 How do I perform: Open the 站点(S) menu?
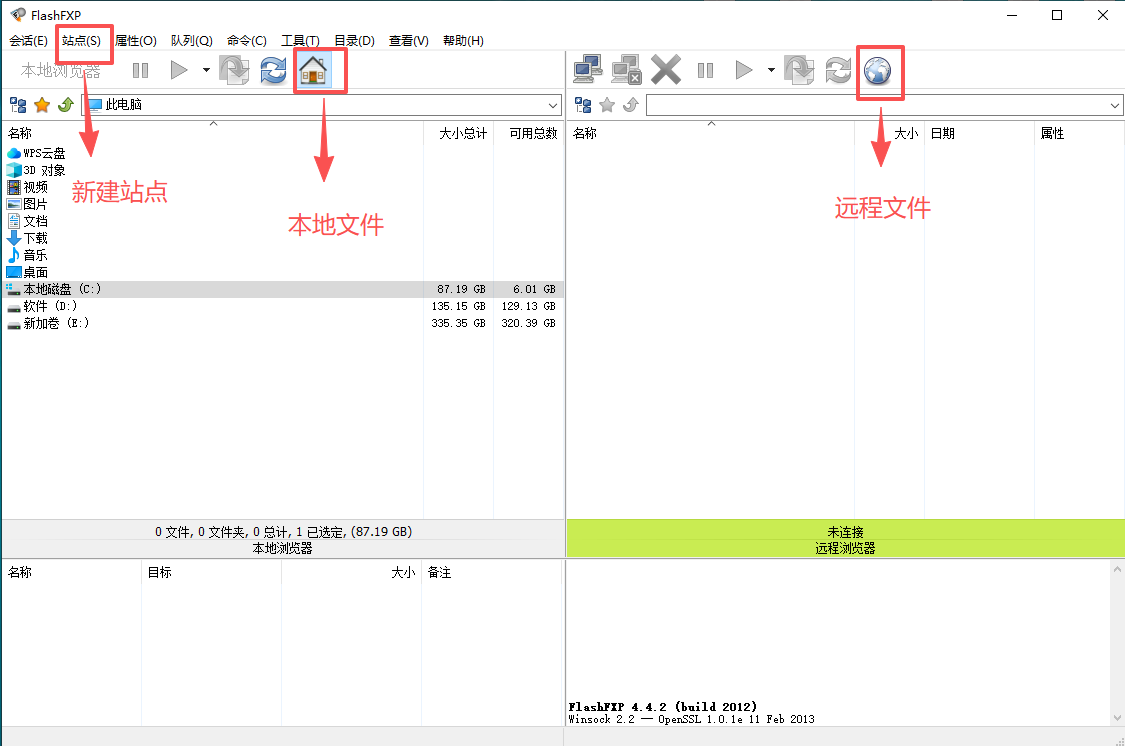[81, 41]
